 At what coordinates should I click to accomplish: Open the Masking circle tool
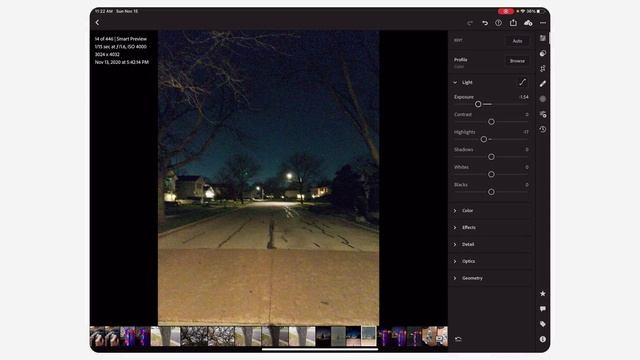(542, 99)
